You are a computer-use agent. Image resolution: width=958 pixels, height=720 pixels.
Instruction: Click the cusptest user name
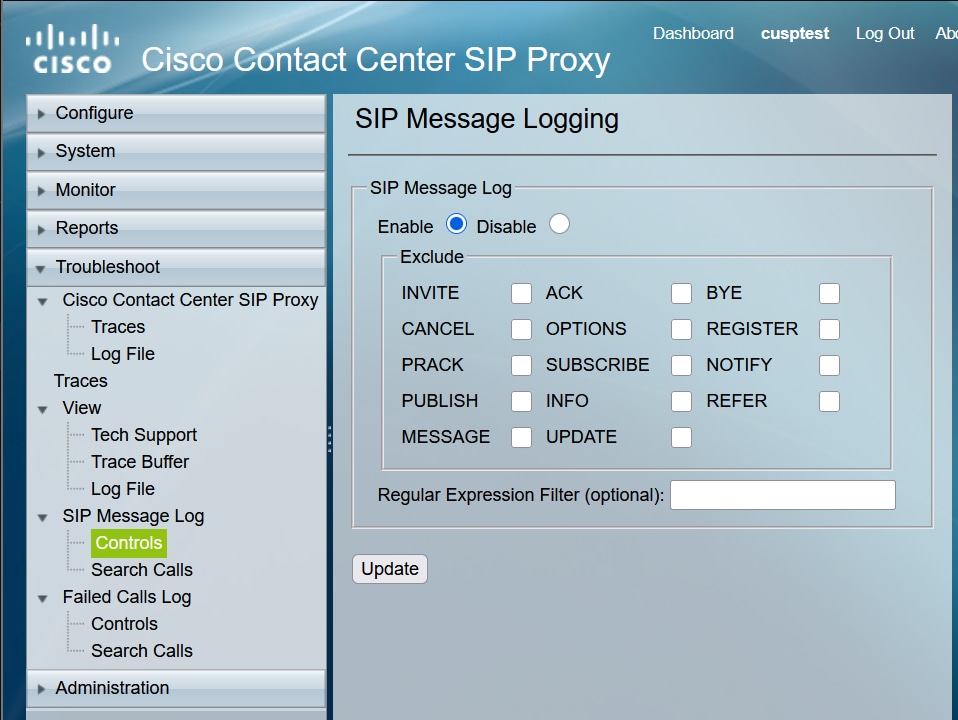click(x=794, y=33)
